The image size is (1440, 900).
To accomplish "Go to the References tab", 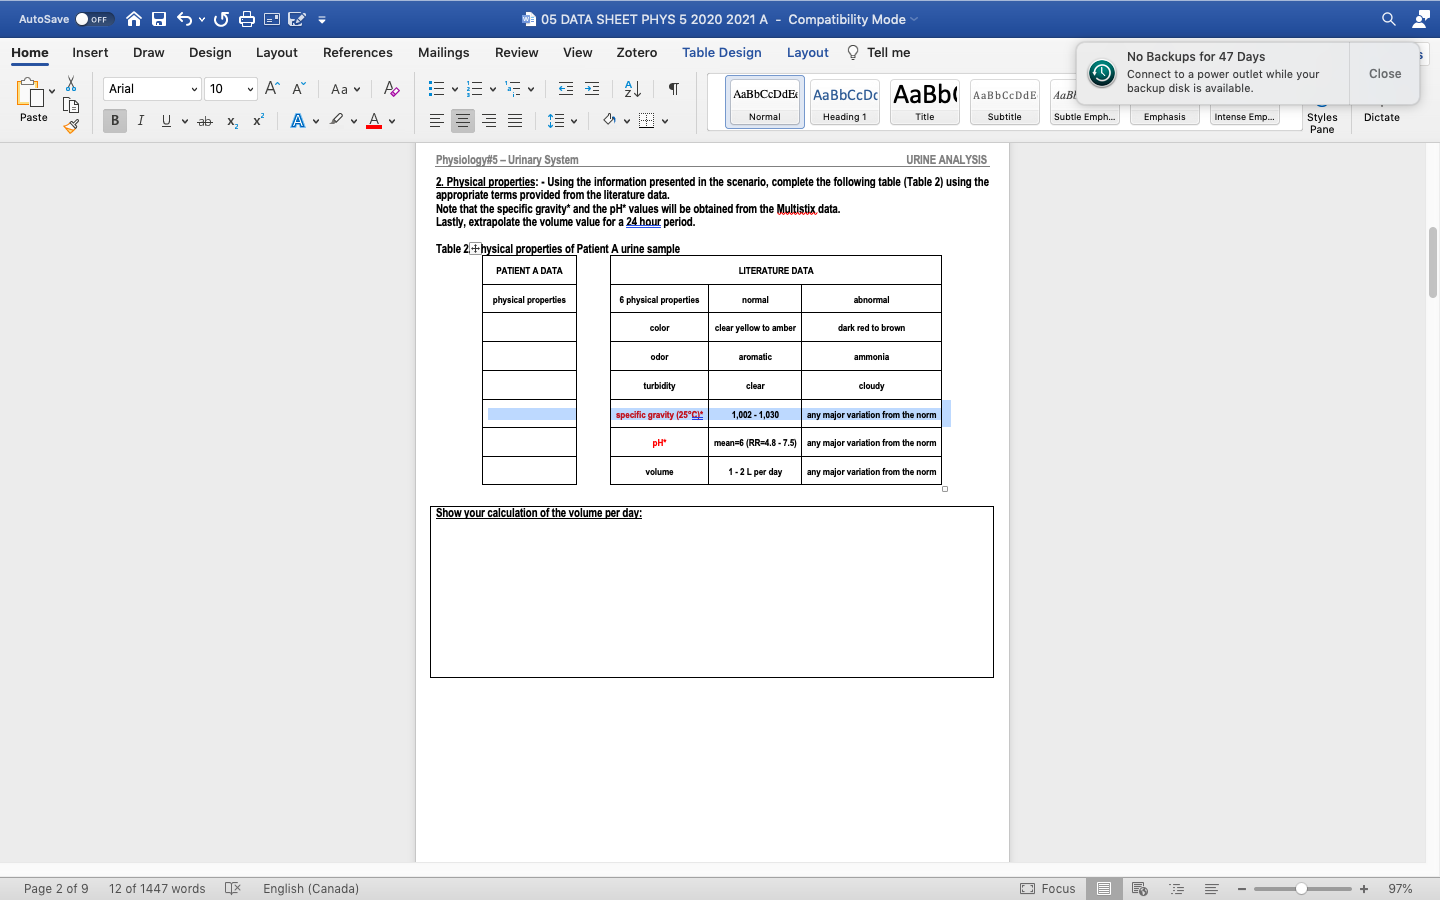I will click(x=358, y=53).
